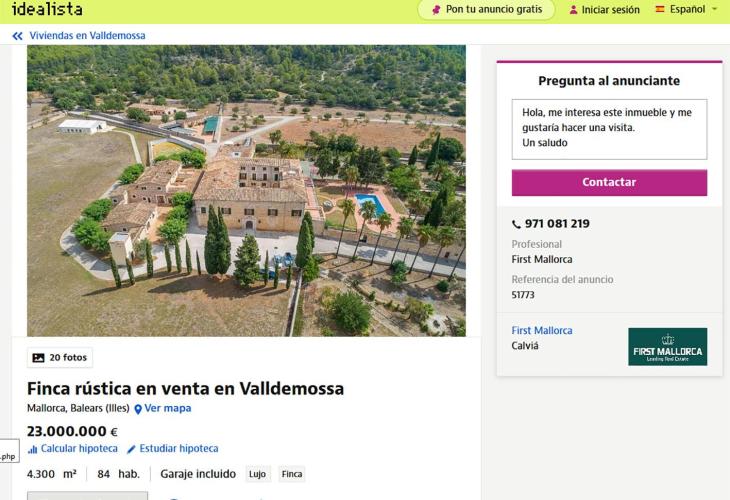Click the photo gallery icon
Screen dimensions: 730x500
(x=38, y=358)
